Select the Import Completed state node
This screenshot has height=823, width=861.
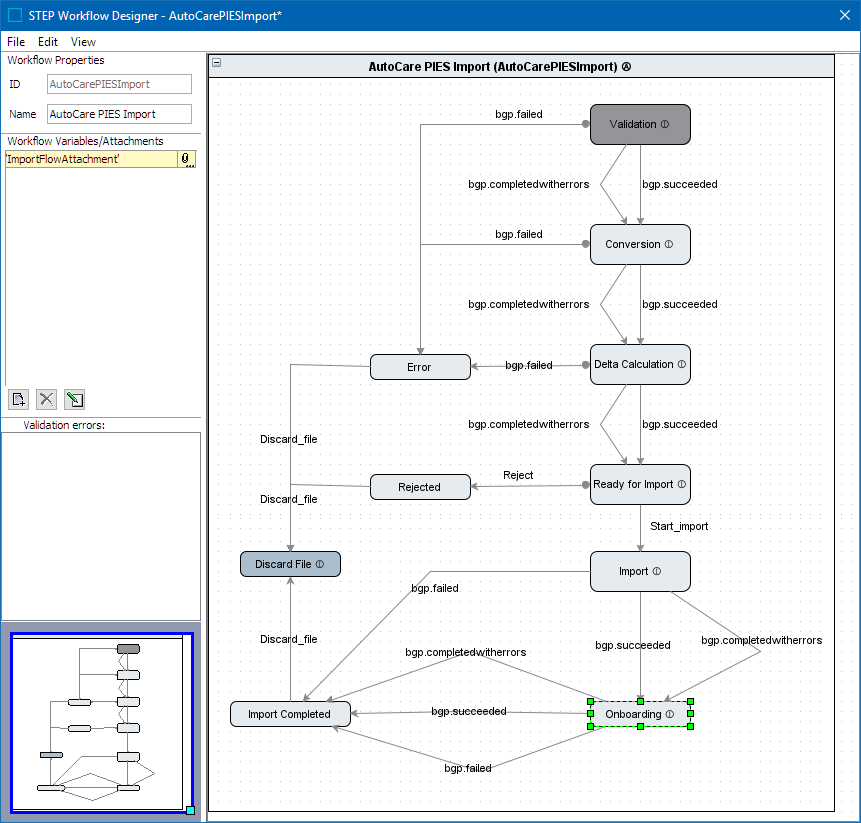click(290, 714)
